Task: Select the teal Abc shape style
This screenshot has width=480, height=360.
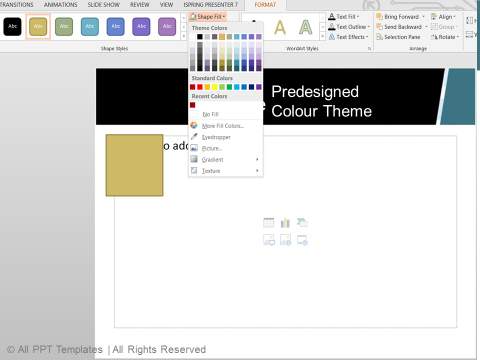Action: coord(90,26)
